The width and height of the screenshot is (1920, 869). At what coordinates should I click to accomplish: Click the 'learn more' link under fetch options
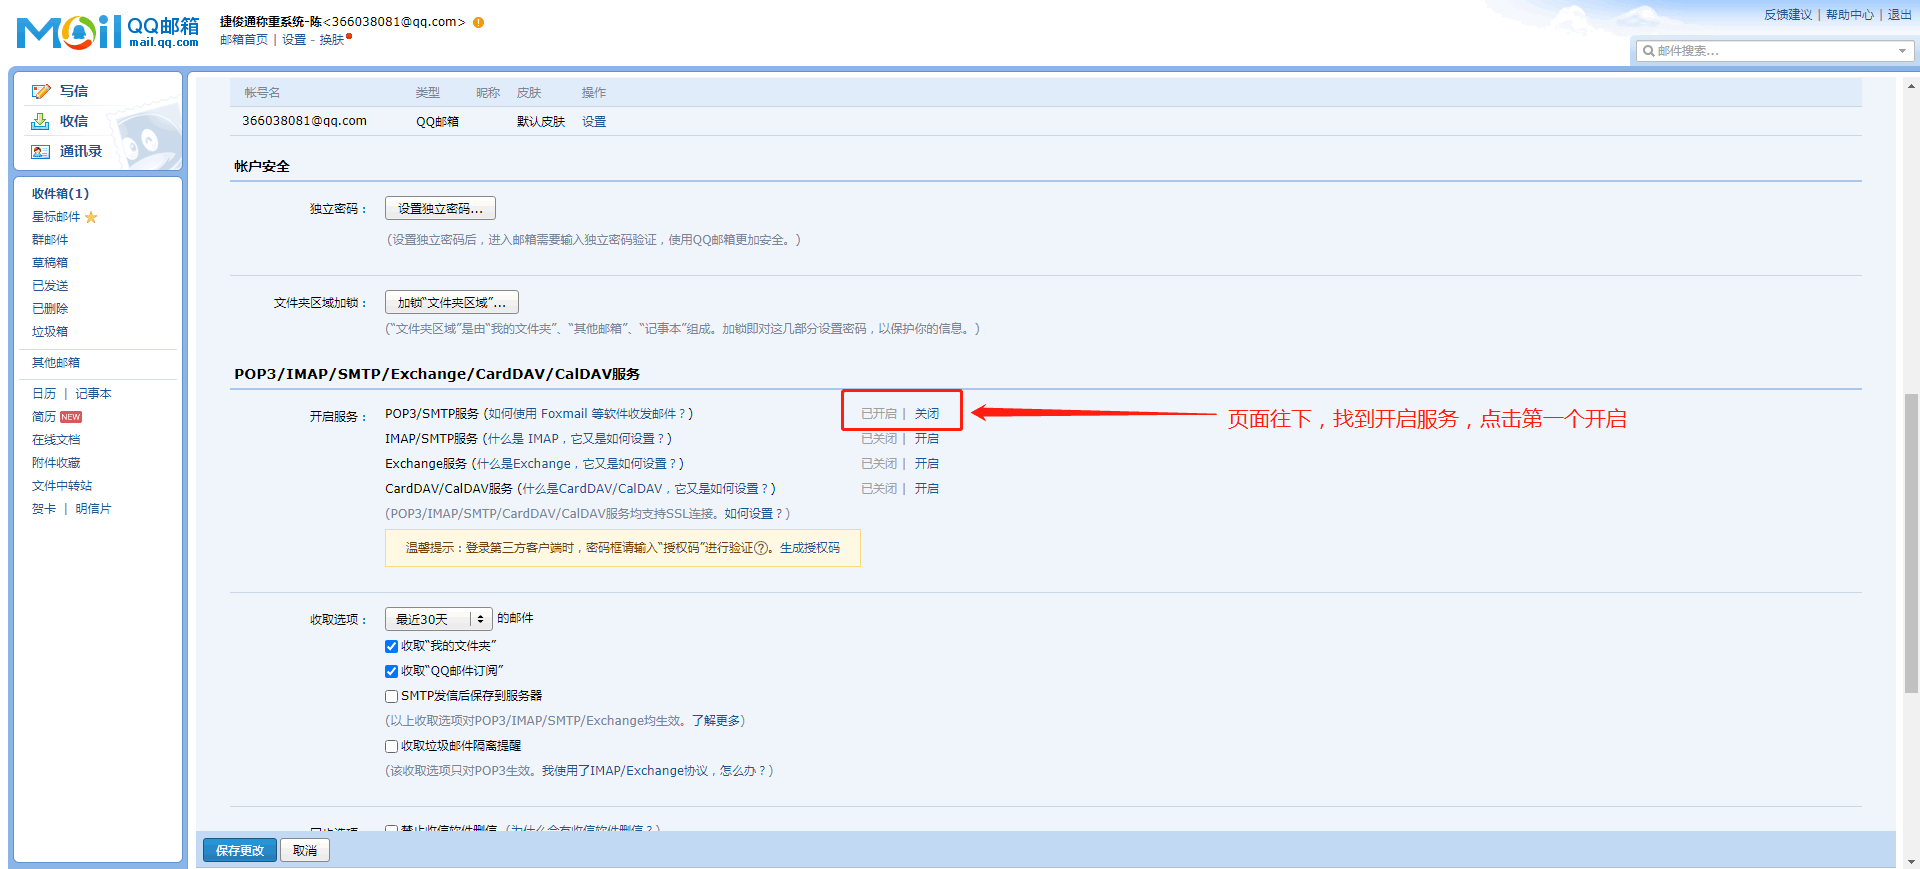pos(715,721)
